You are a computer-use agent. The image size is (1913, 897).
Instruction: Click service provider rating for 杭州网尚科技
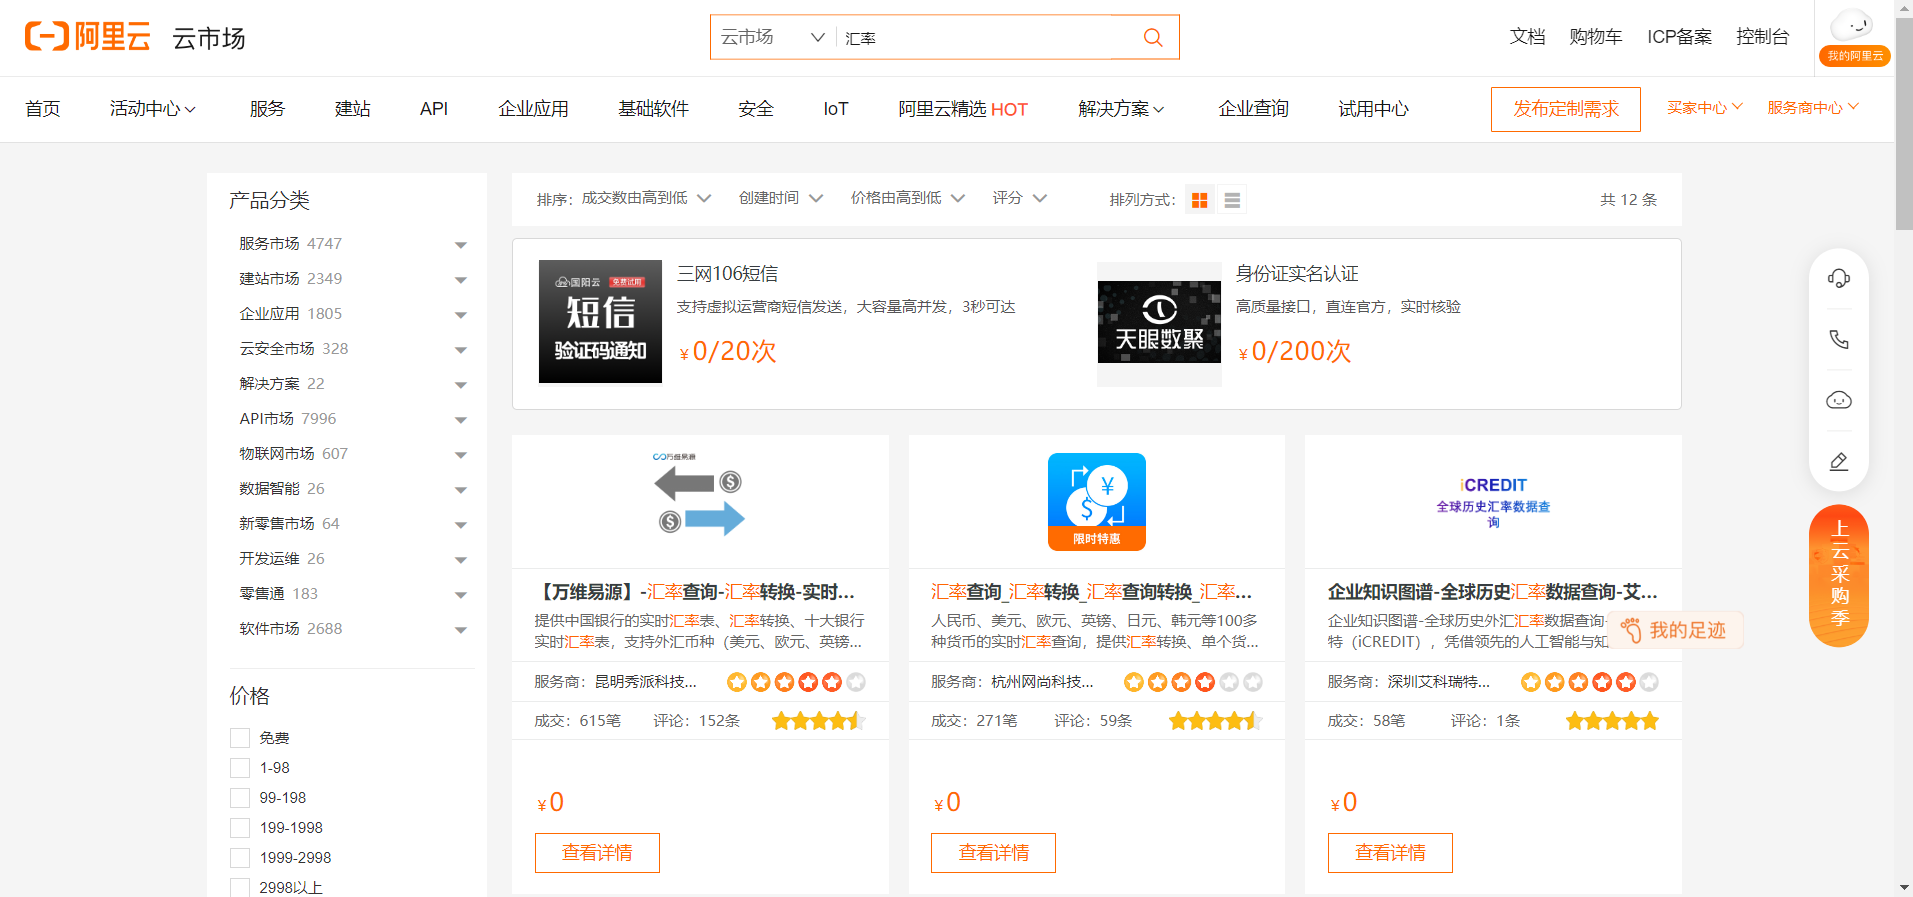pos(1193,682)
